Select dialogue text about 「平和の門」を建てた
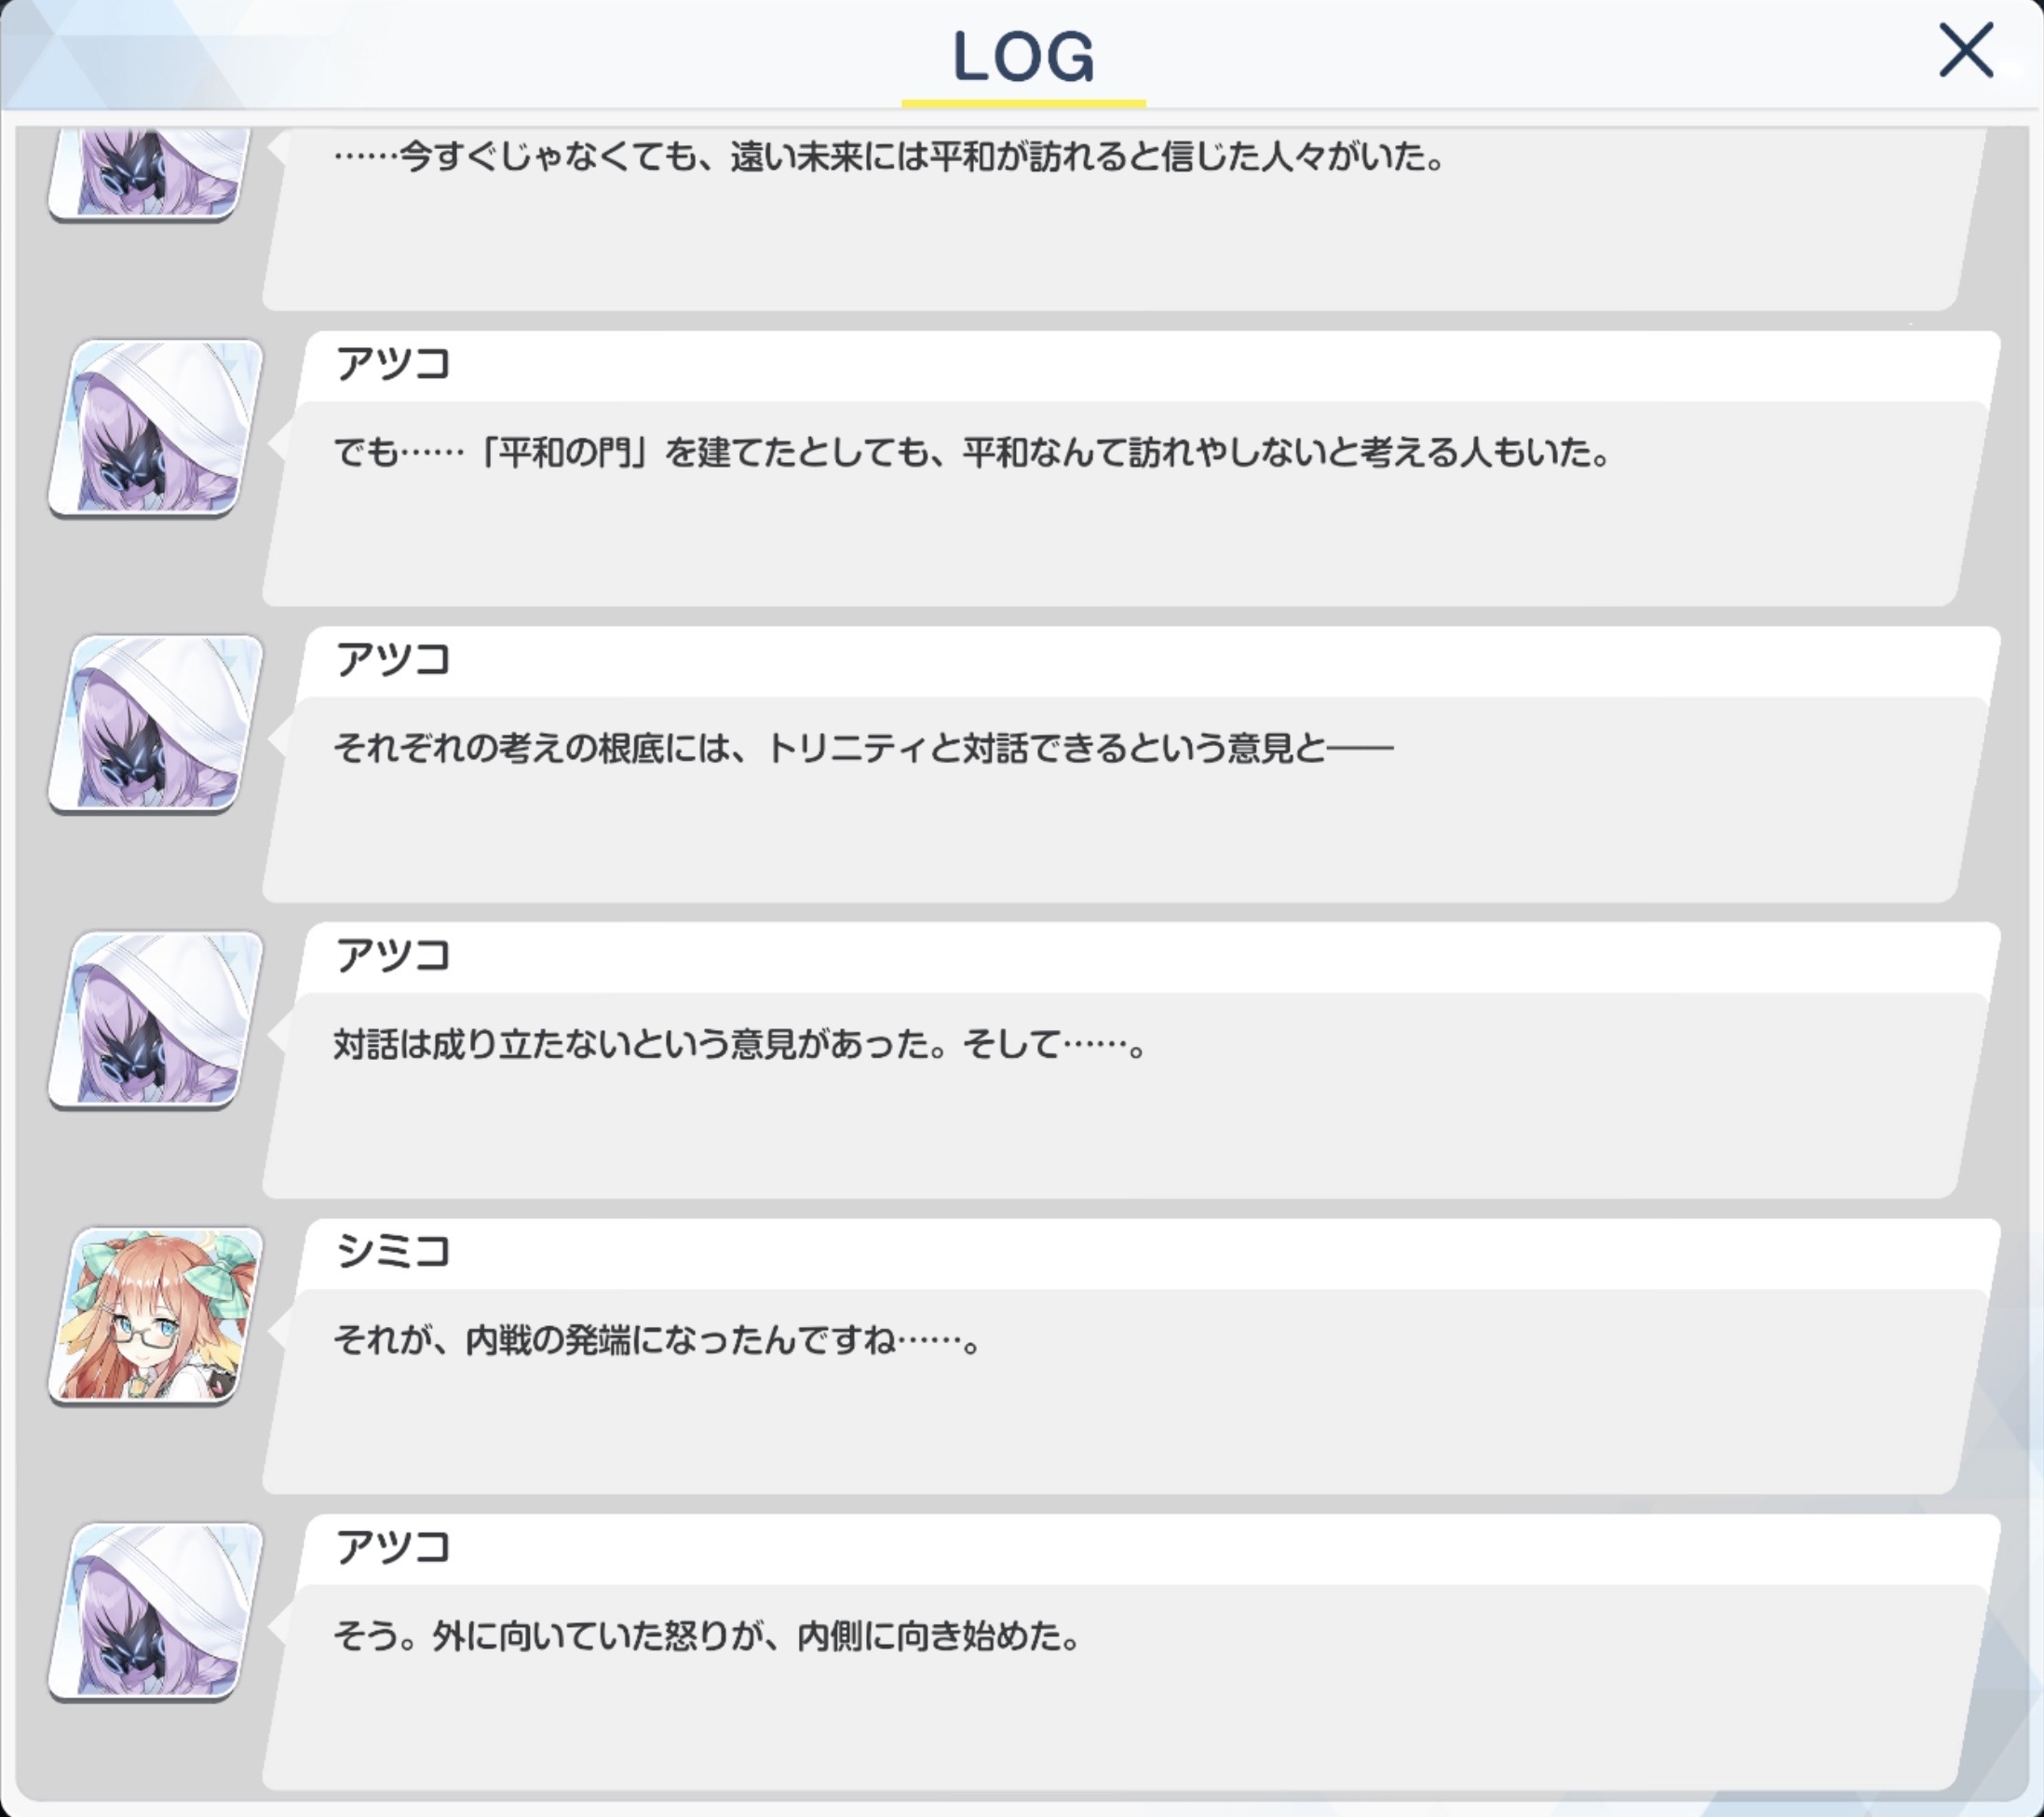Image resolution: width=2044 pixels, height=1817 pixels. pyautogui.click(x=972, y=453)
